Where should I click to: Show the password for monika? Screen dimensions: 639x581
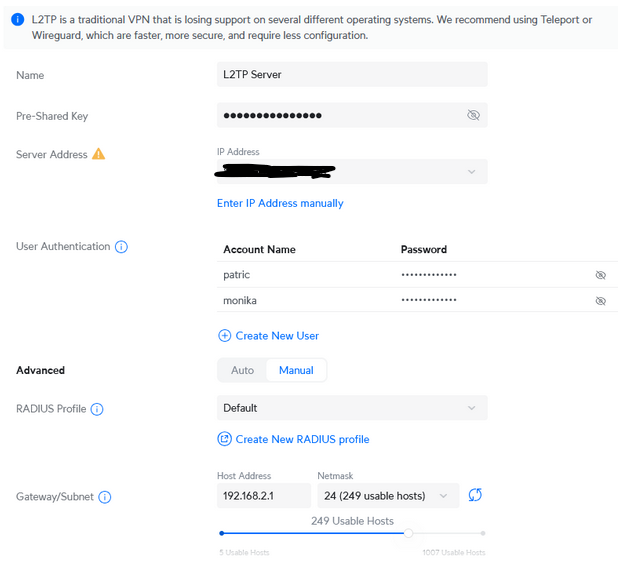coord(600,301)
